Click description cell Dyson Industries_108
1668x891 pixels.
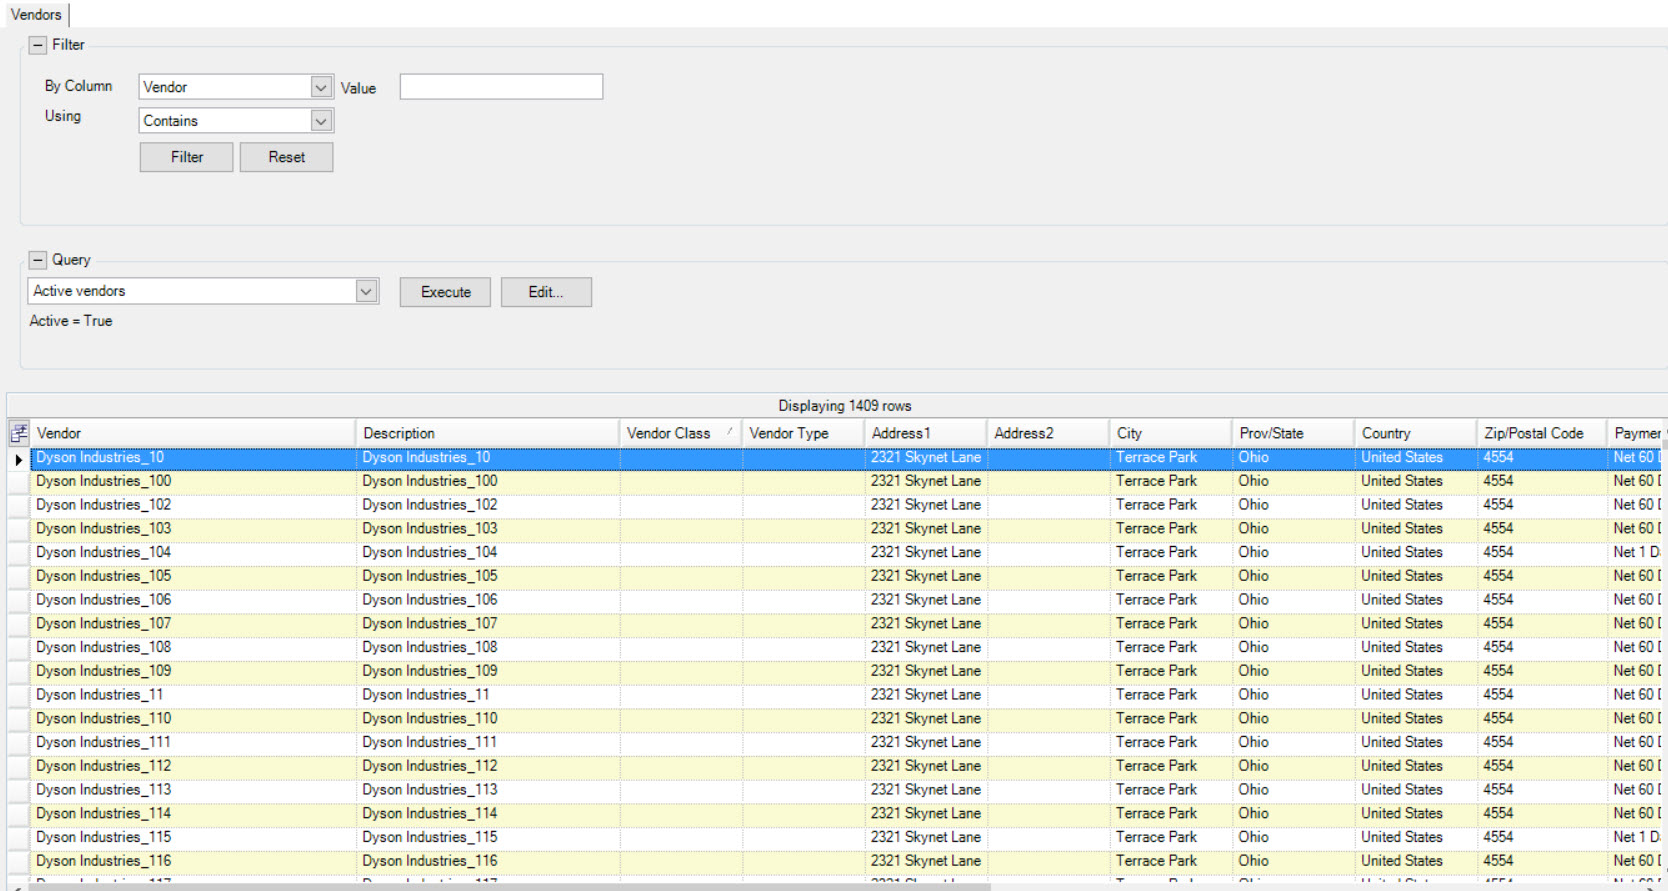tap(487, 647)
